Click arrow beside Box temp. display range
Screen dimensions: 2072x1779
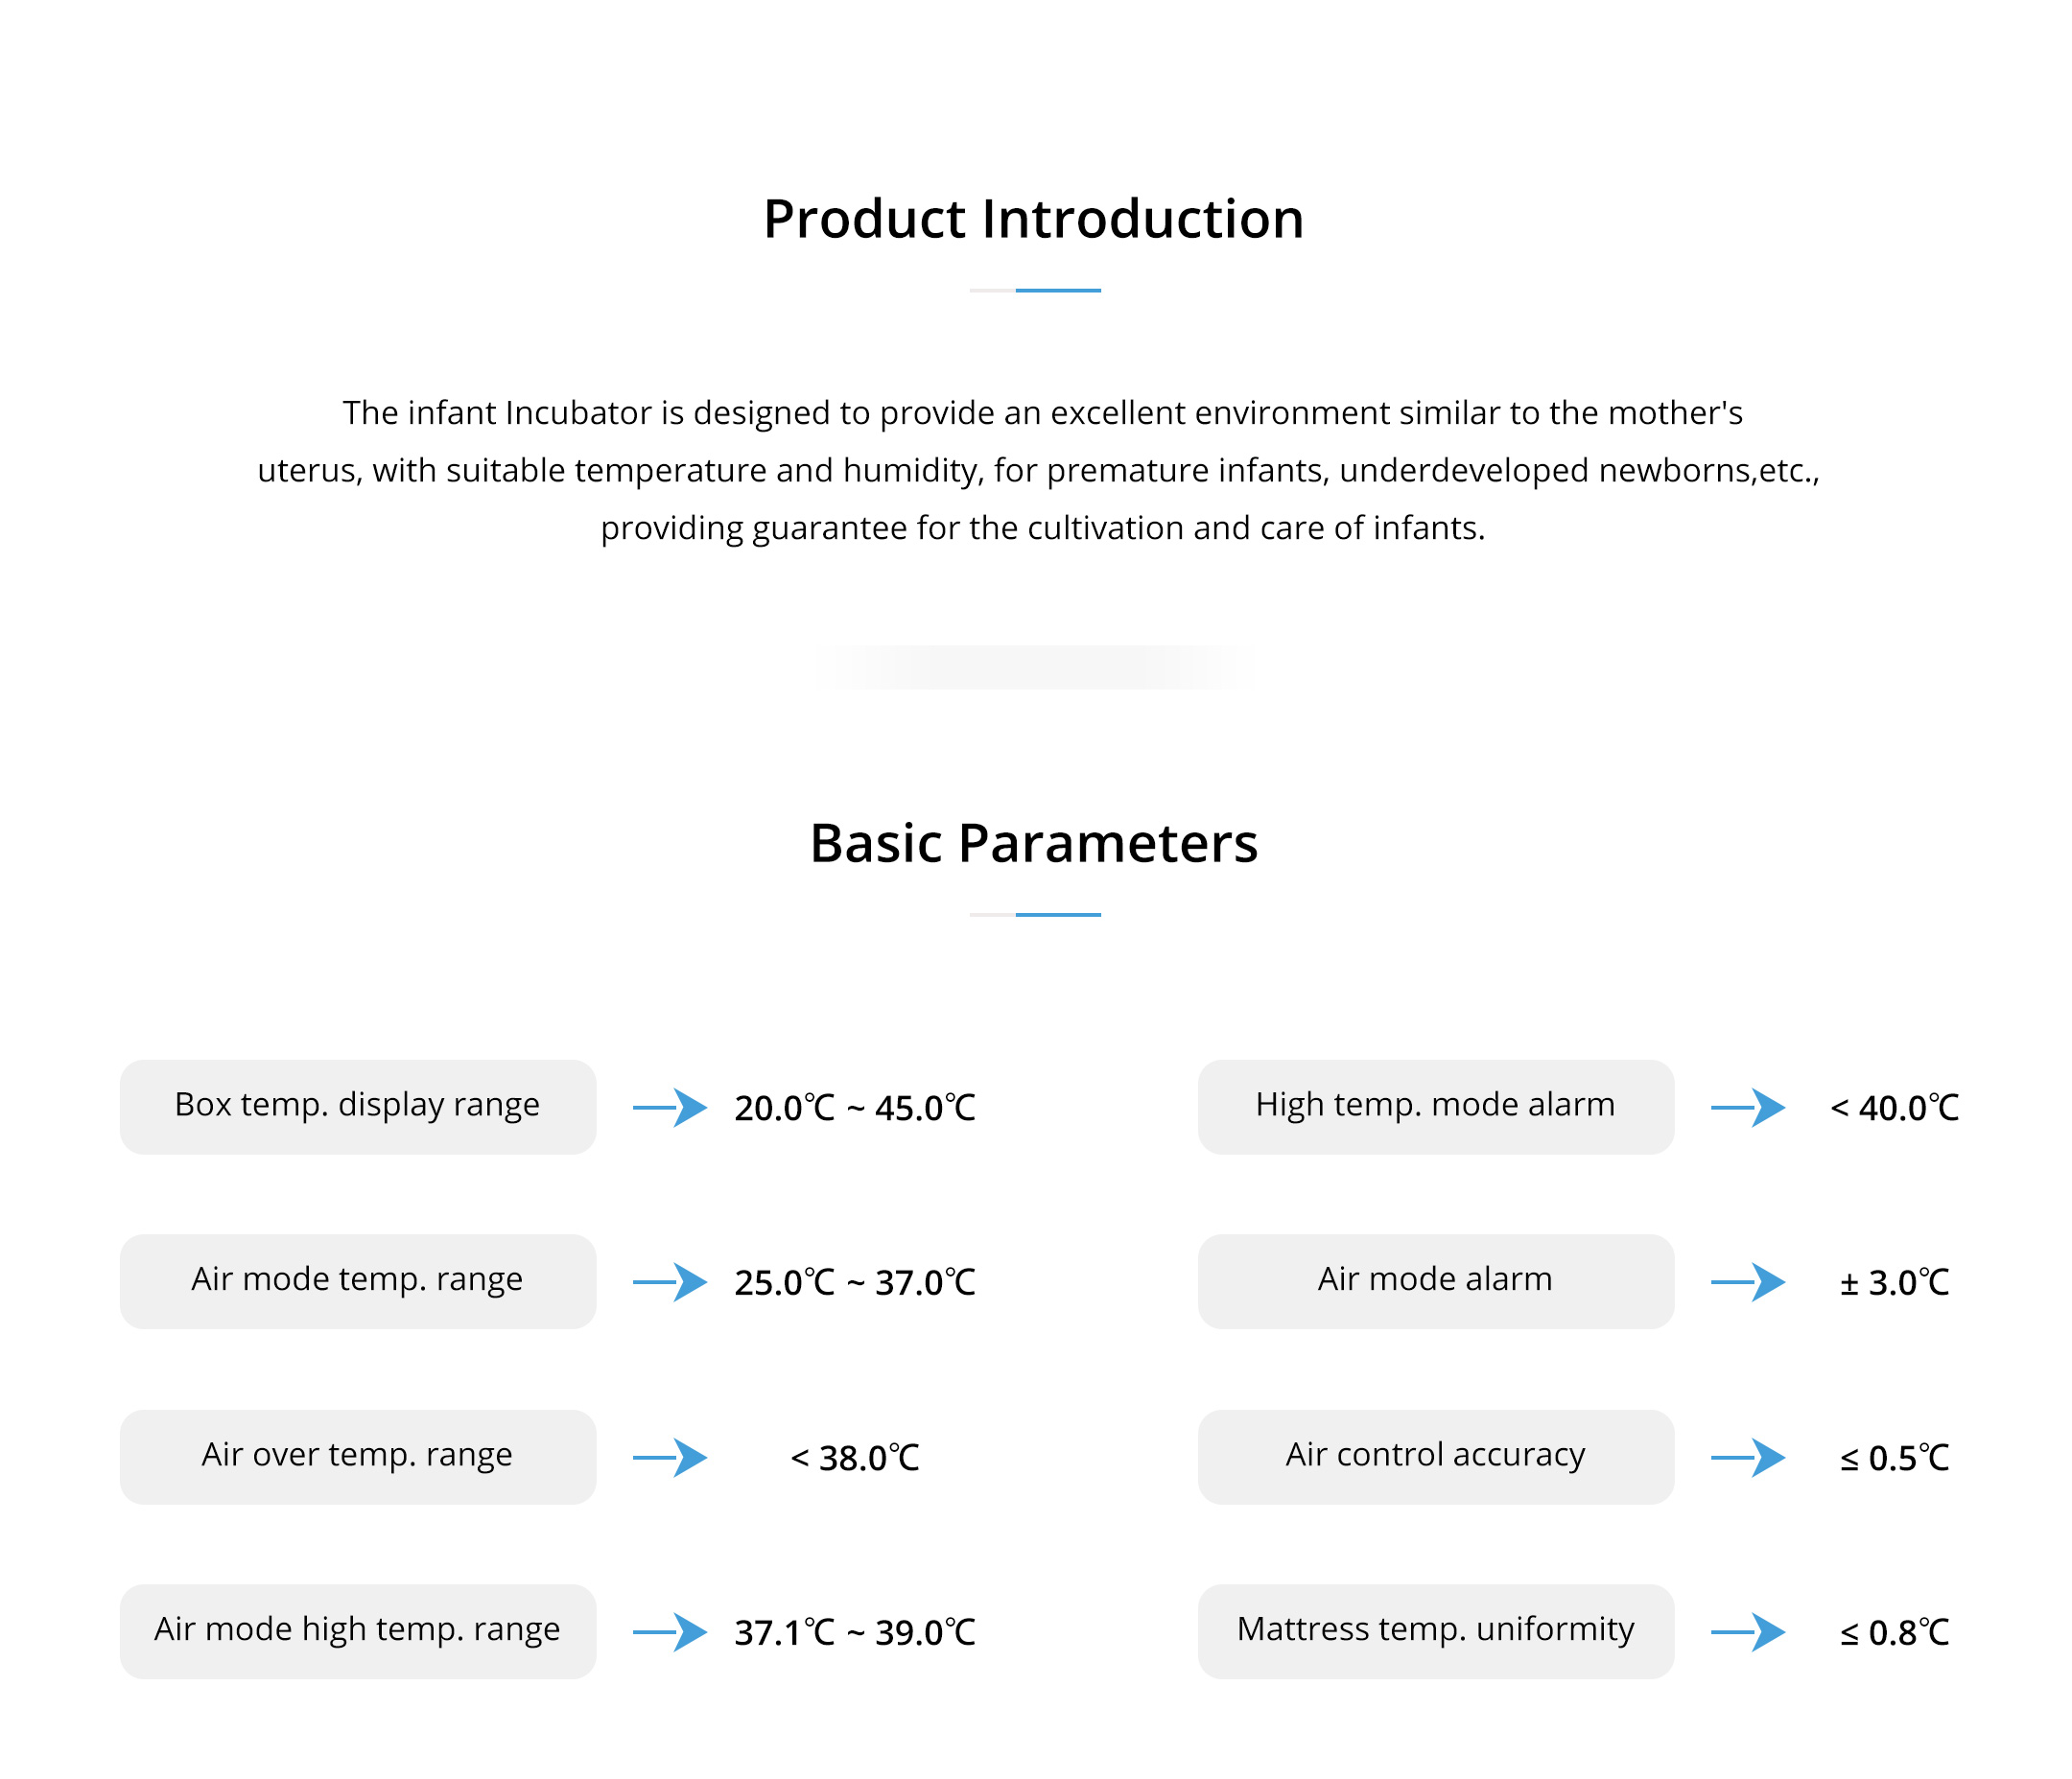point(670,1108)
